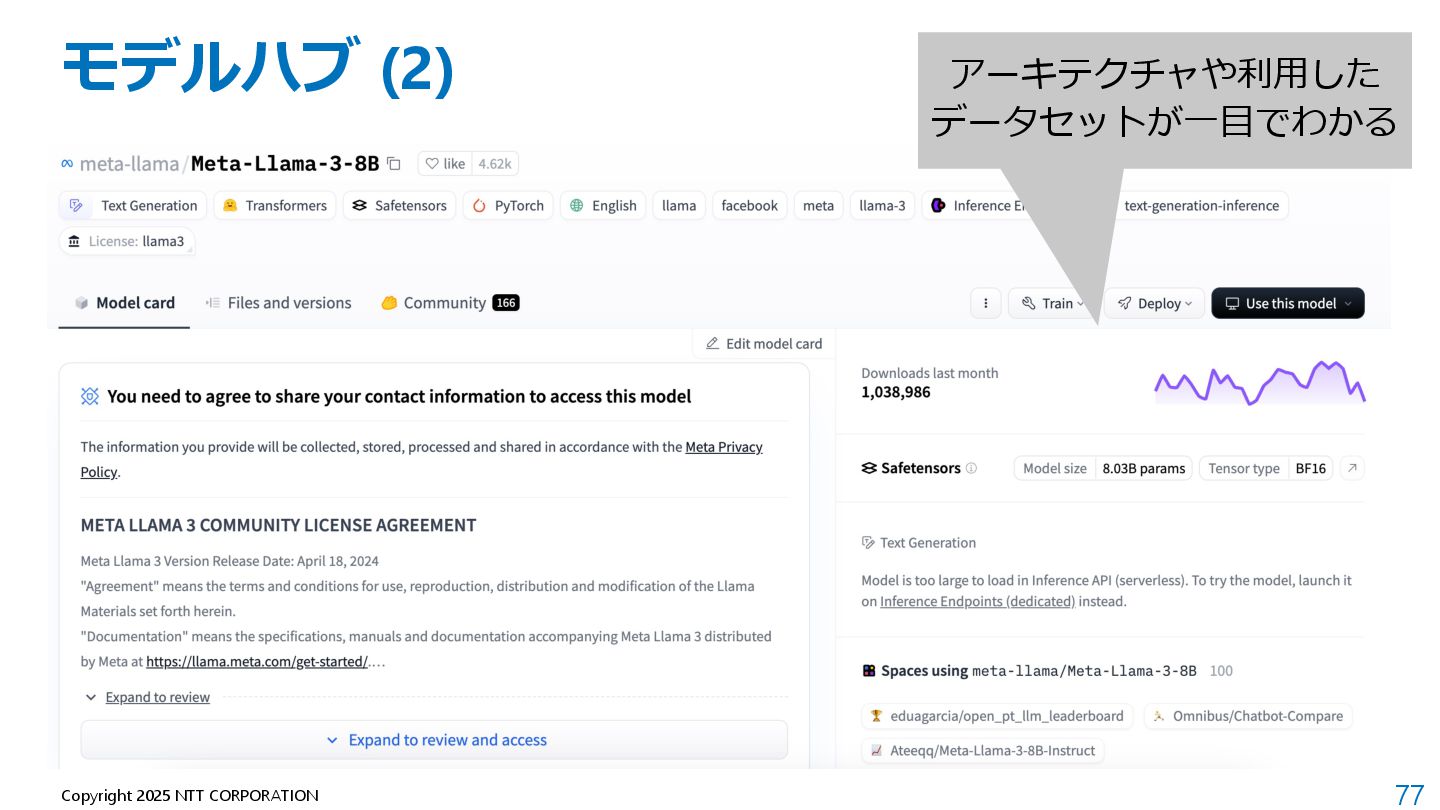Select the facebook tag
1440x810 pixels.
click(749, 206)
